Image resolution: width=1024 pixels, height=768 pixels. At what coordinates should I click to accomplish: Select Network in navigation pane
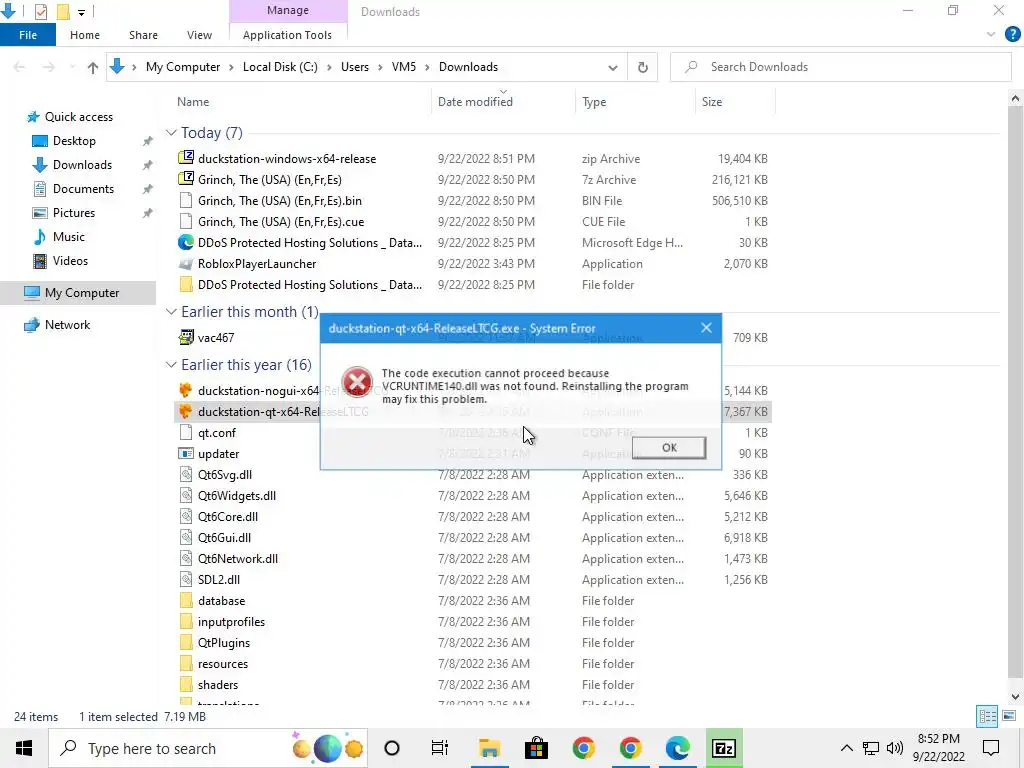click(x=67, y=325)
